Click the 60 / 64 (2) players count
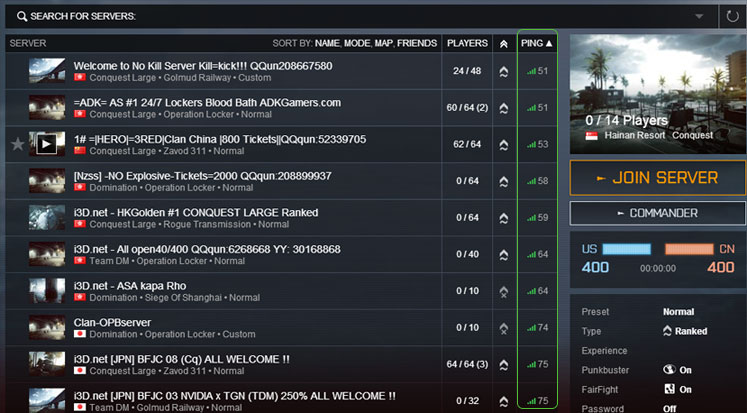Viewport: 747px width, 413px height. point(467,108)
